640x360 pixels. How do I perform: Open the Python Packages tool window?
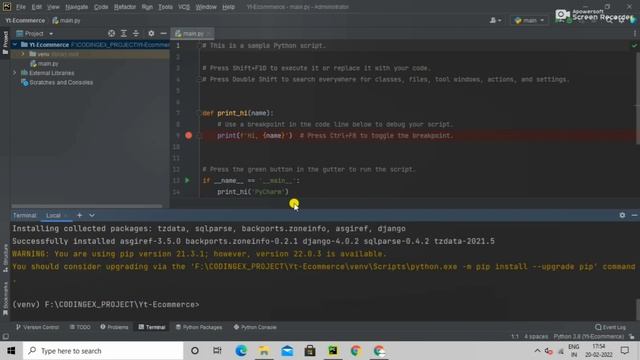tap(199, 327)
